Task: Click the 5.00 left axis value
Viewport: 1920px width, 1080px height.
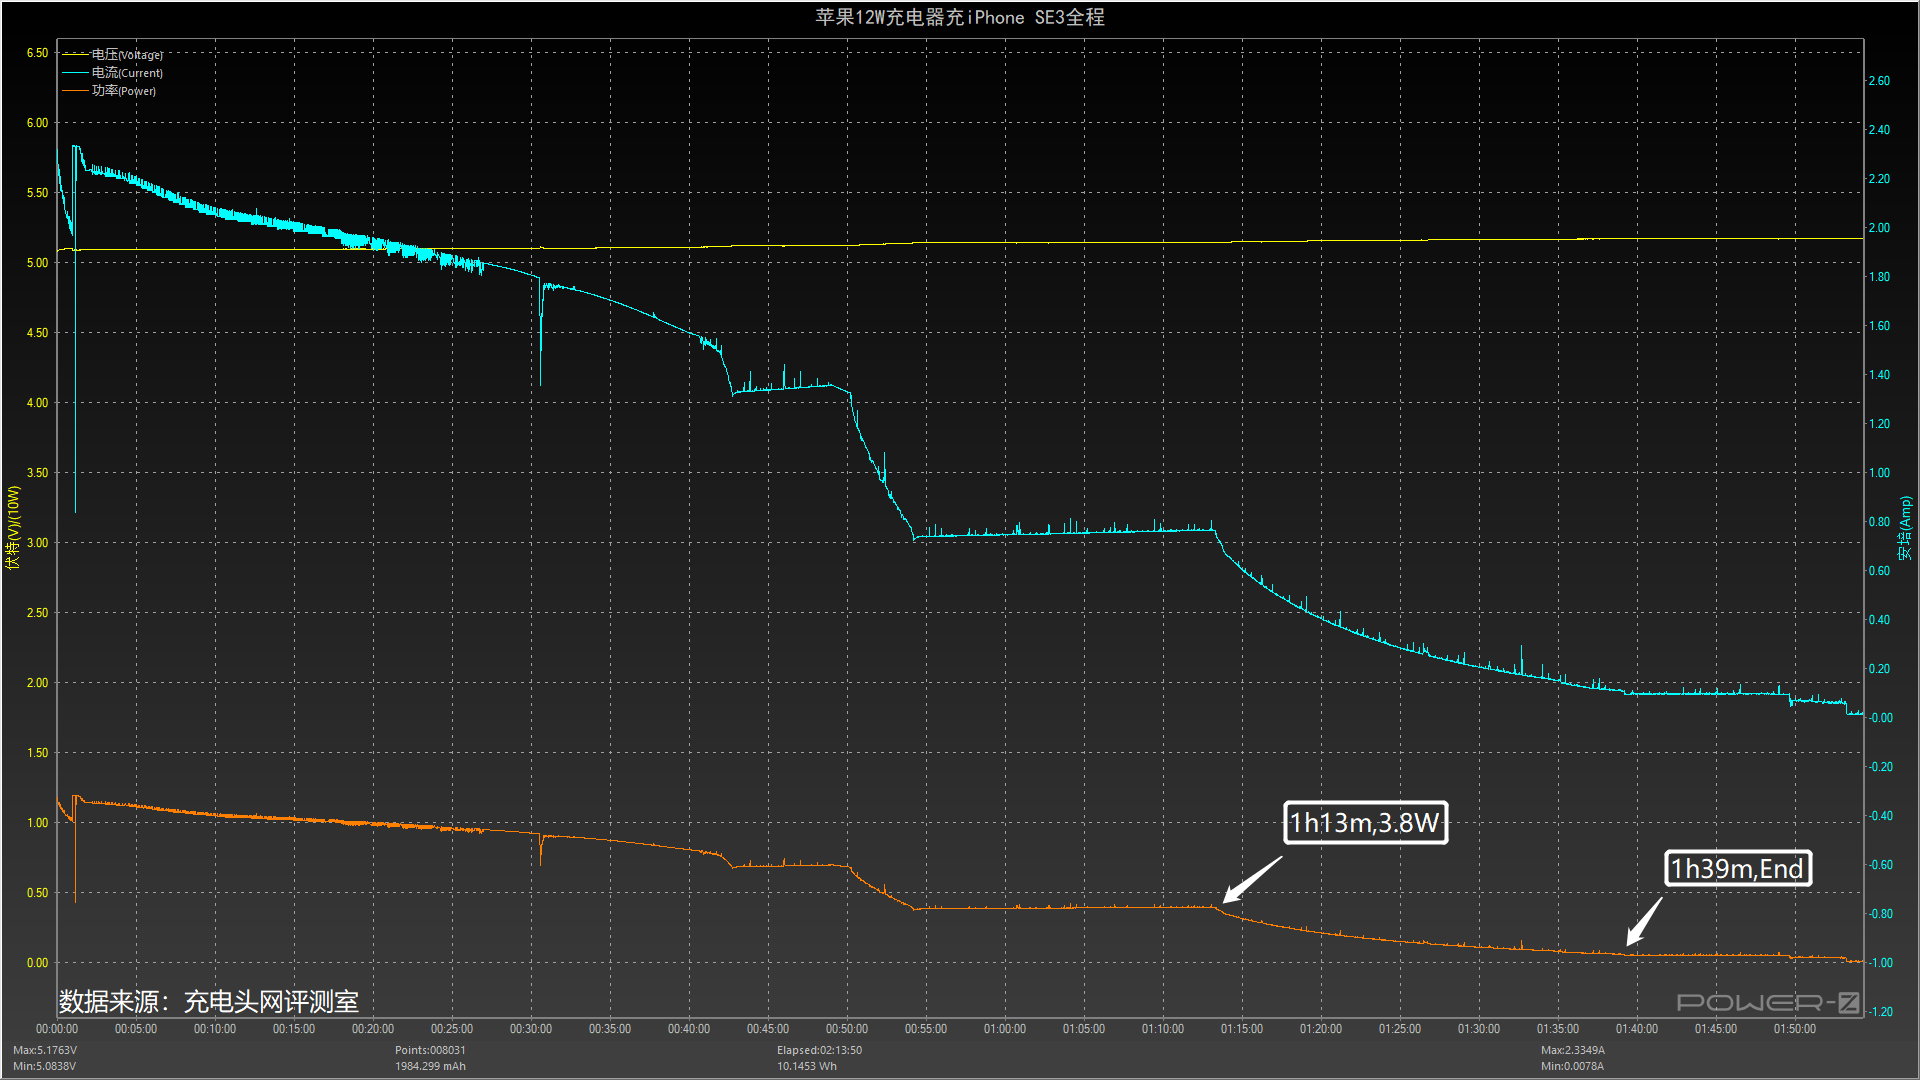Action: click(37, 263)
